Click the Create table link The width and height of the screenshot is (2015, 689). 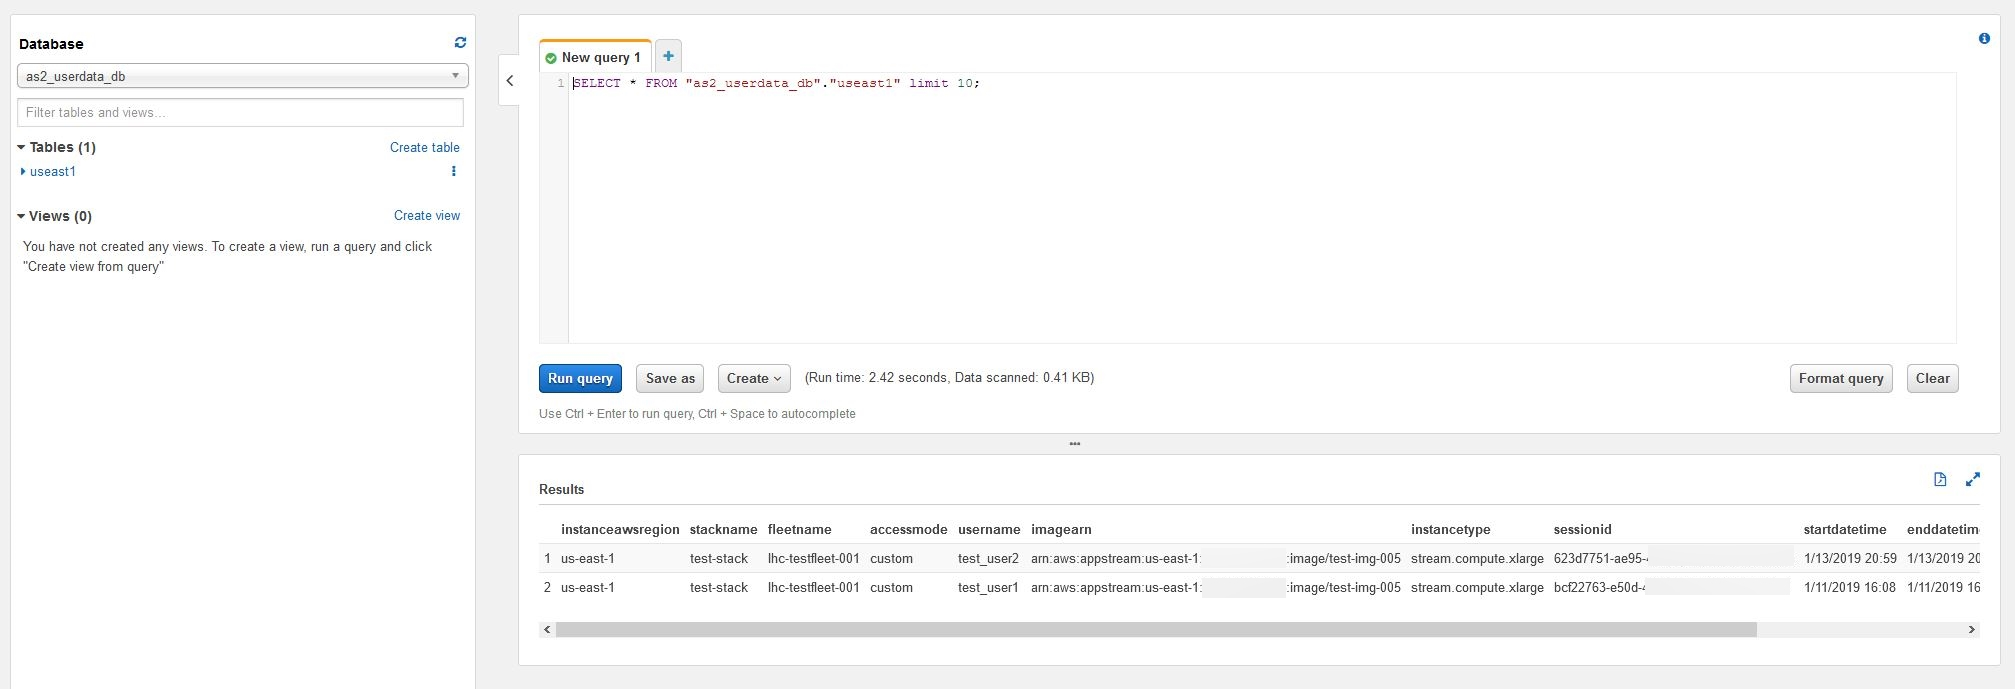(x=425, y=147)
